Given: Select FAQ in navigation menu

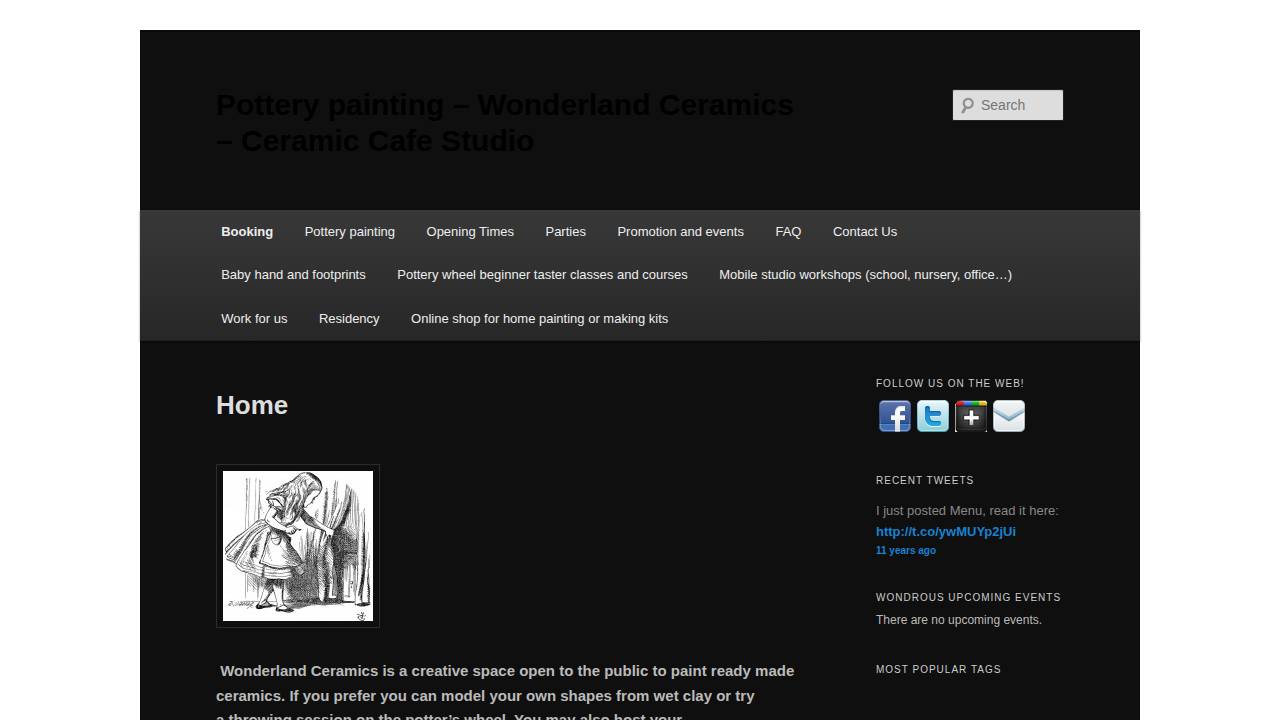Looking at the screenshot, I should click(788, 232).
